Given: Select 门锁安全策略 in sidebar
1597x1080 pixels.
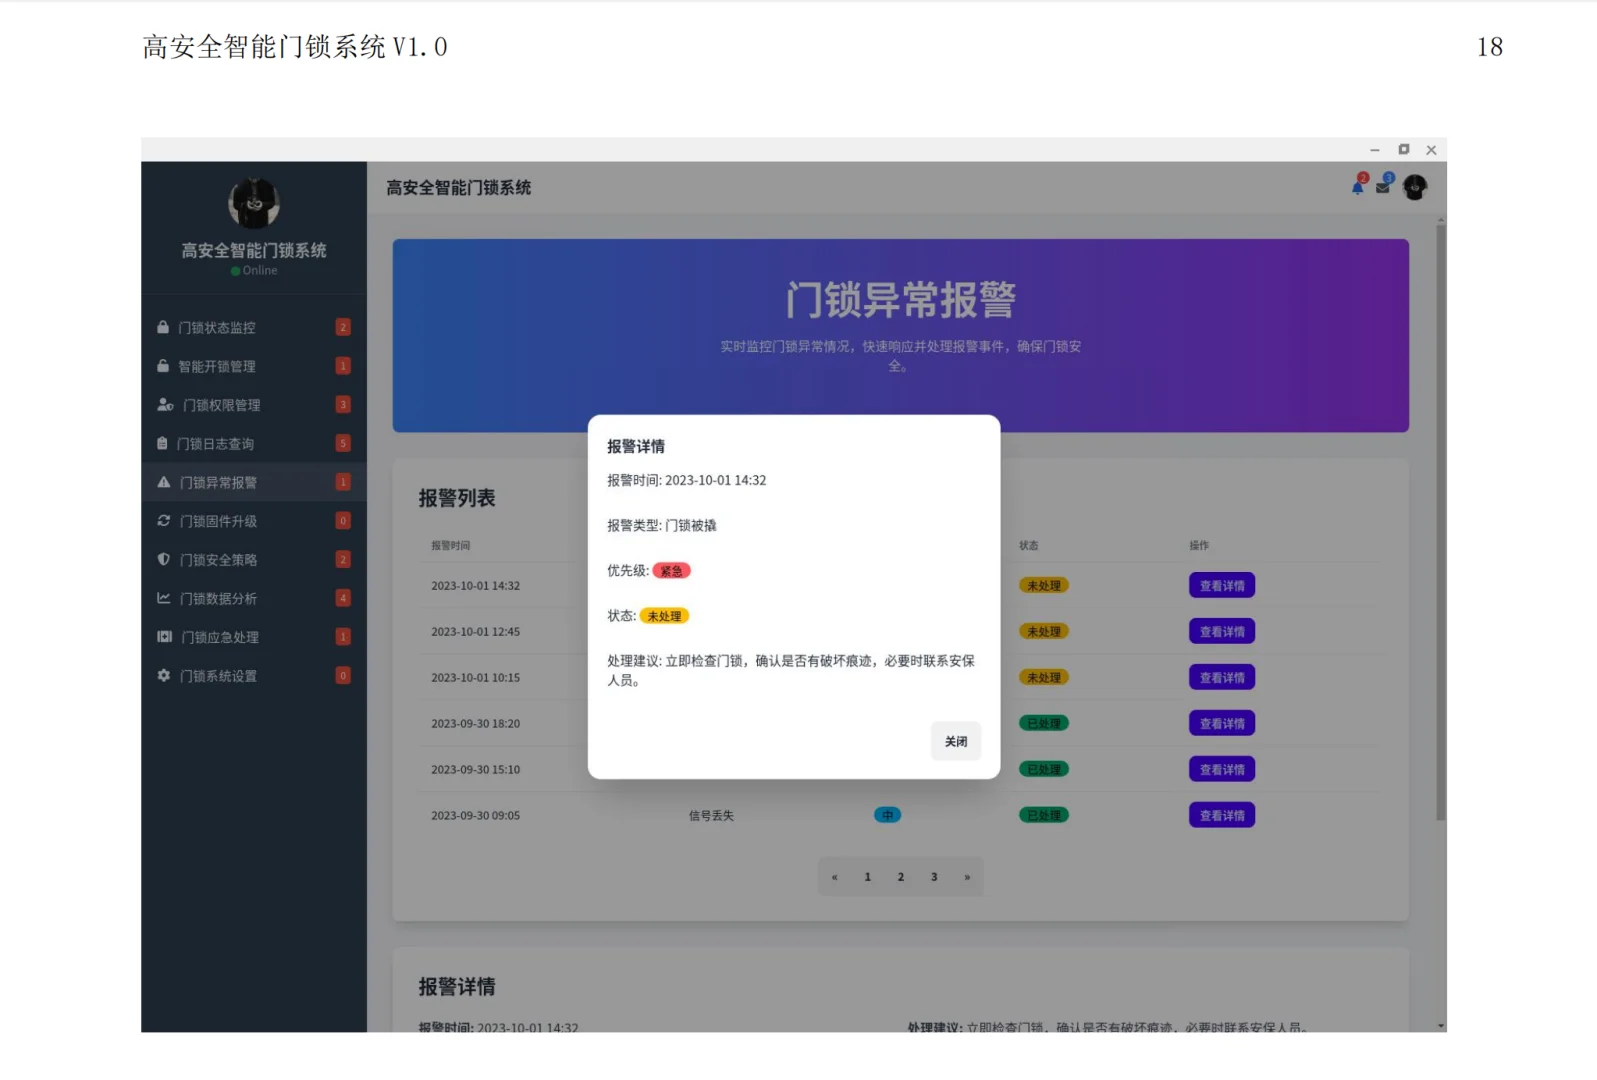Looking at the screenshot, I should coord(254,559).
